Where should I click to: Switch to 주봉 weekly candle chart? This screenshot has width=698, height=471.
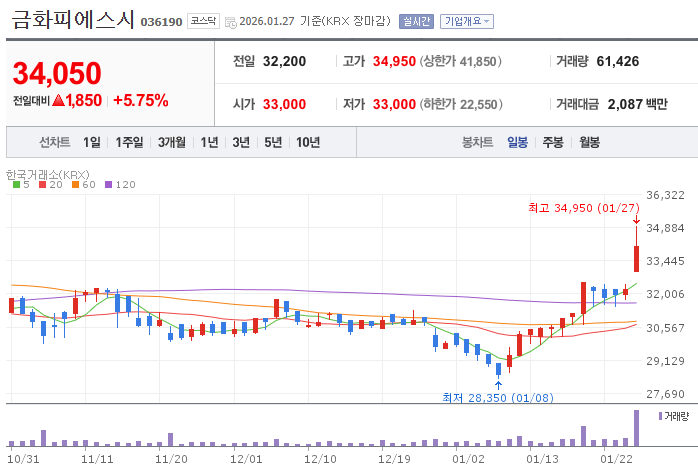point(553,142)
